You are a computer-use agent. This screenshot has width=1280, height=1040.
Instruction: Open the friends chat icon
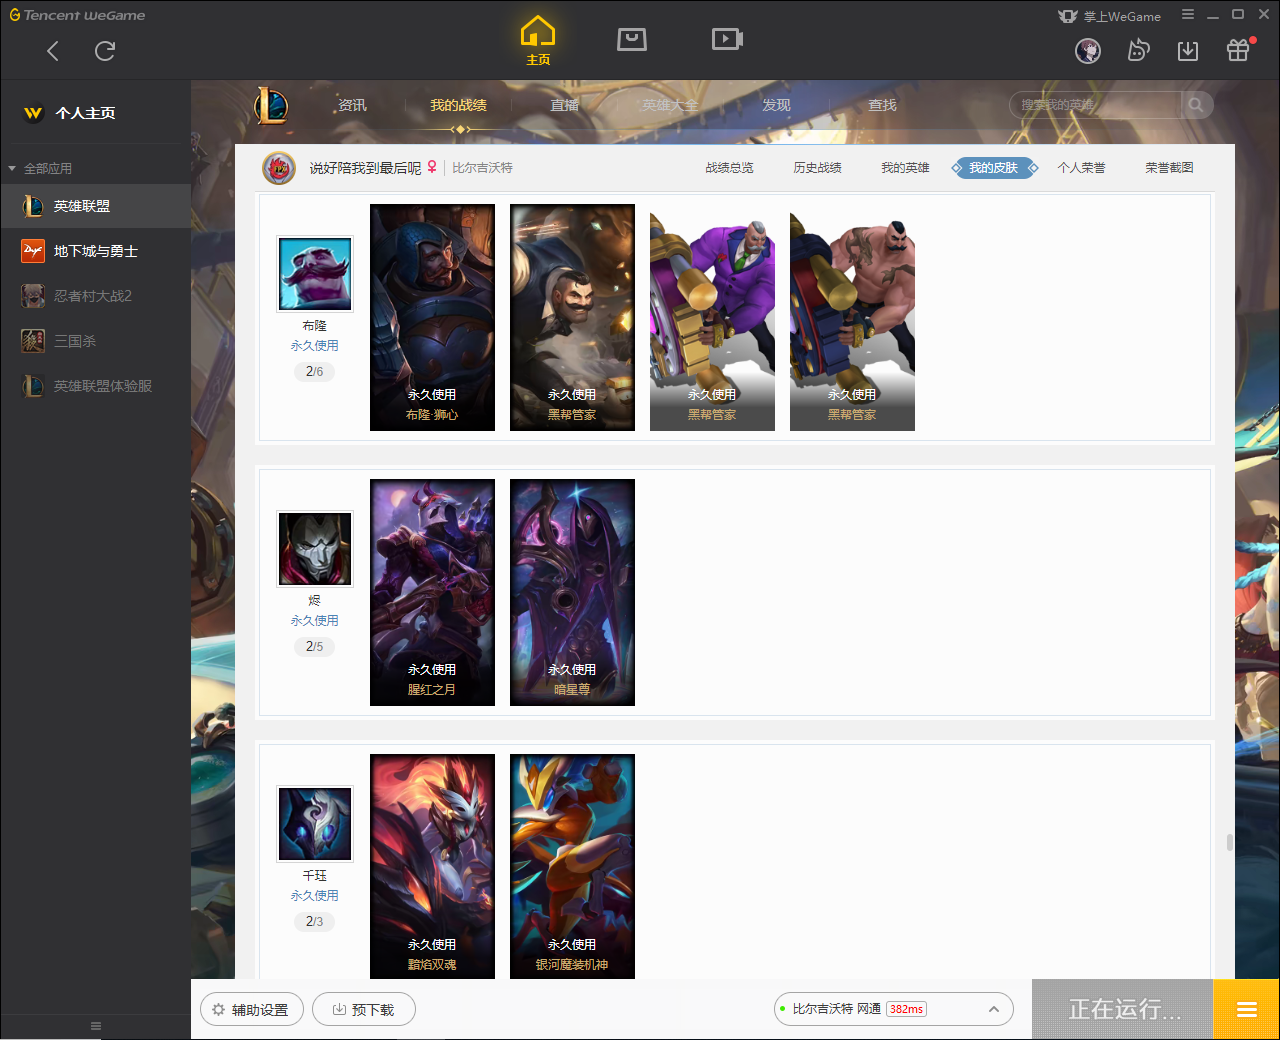coord(1138,50)
